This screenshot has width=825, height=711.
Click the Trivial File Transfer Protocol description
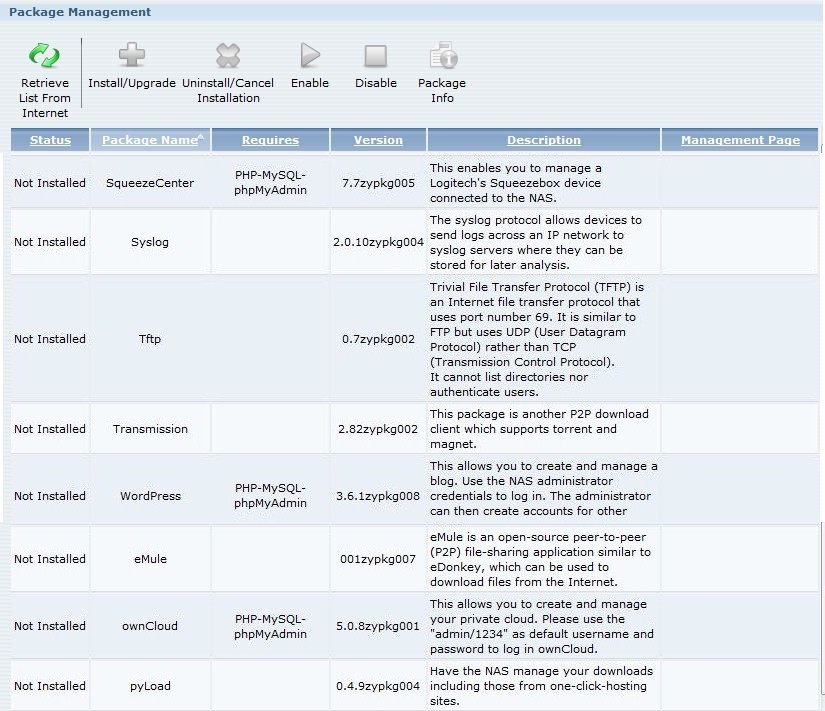[537, 339]
